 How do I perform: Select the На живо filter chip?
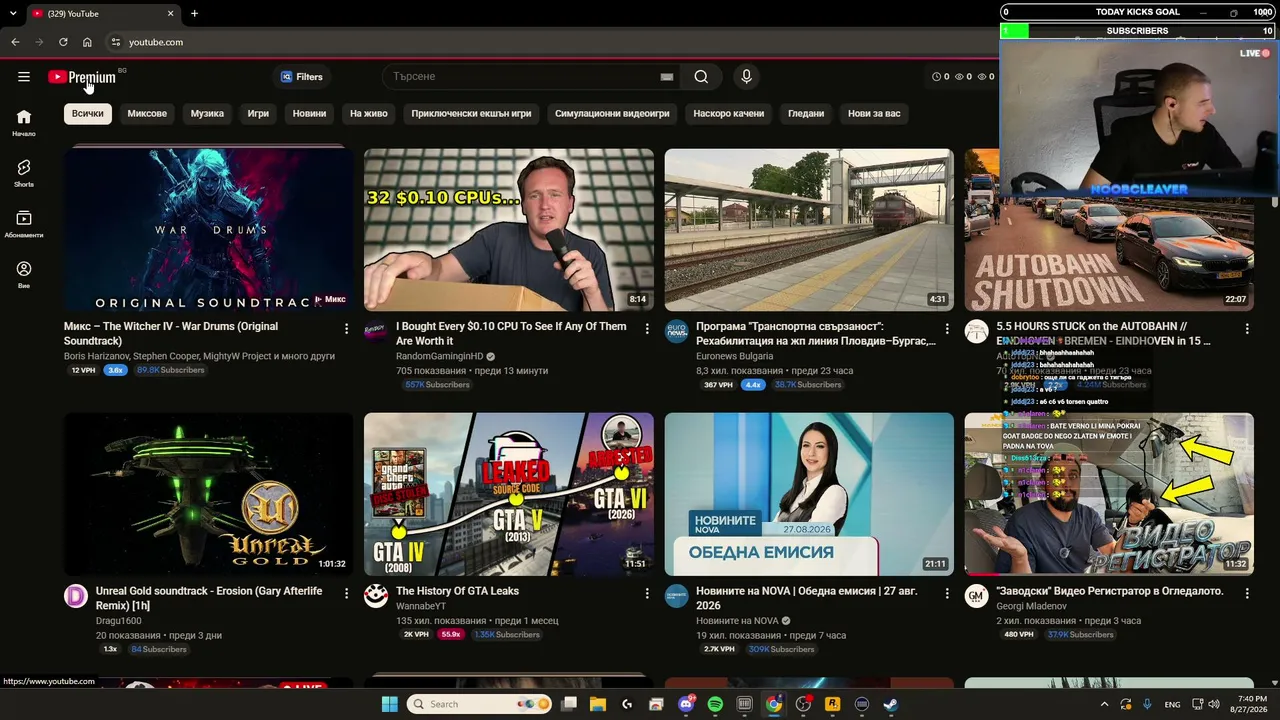[x=369, y=114]
